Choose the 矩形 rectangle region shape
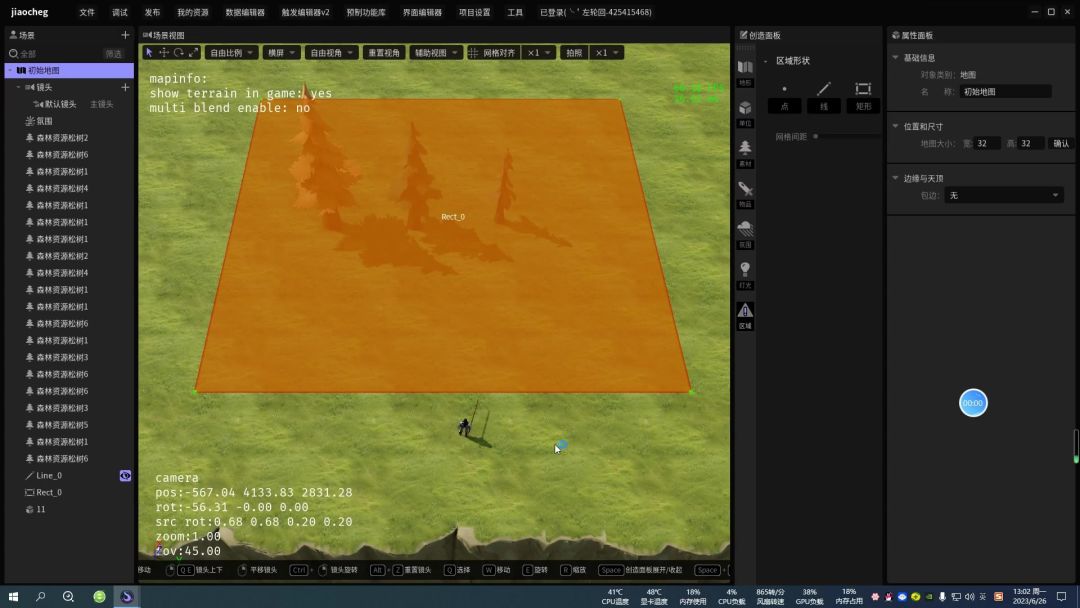Screen dimensions: 1080x608 tap(863, 96)
